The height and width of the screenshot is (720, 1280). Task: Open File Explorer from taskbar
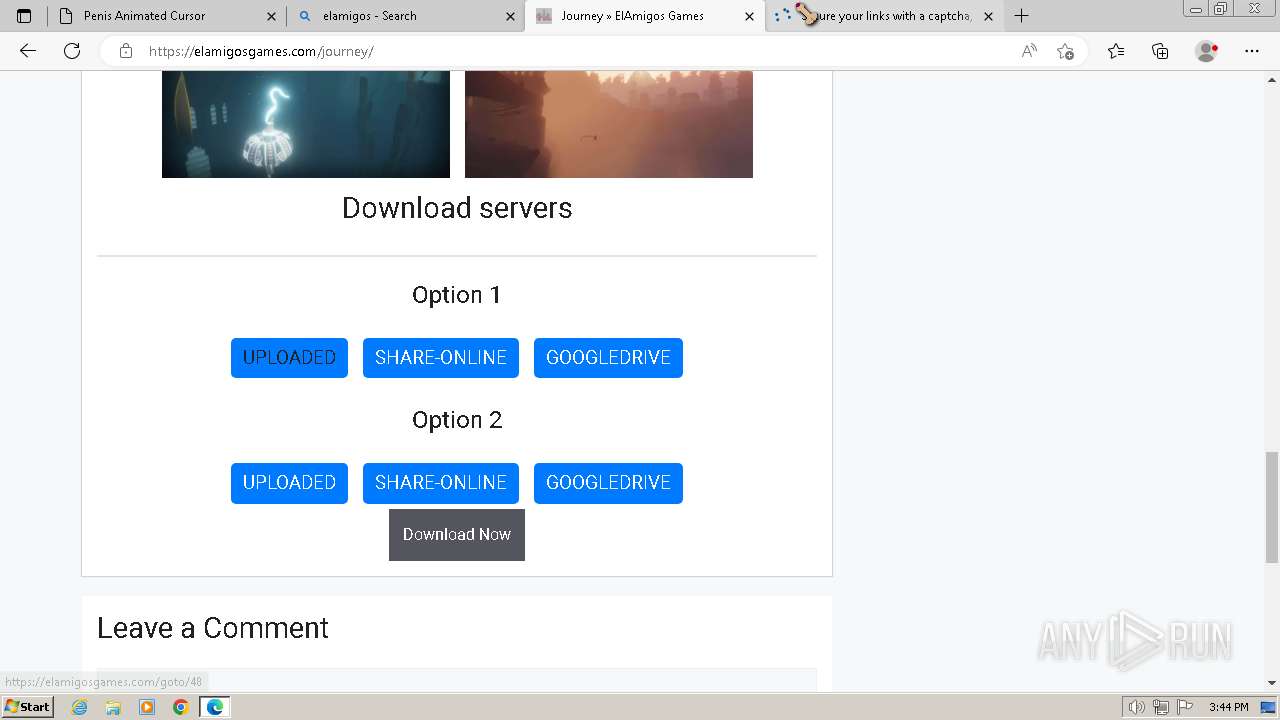113,707
